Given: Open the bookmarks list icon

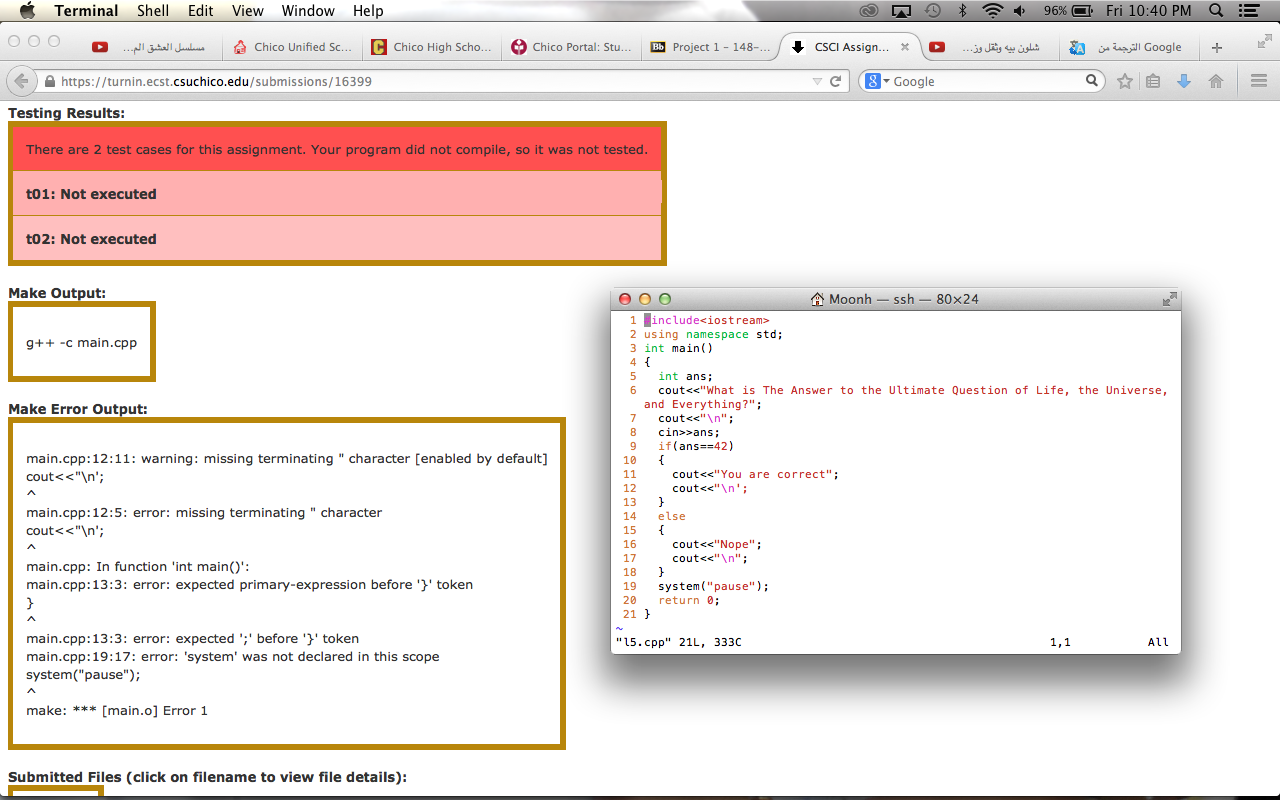Looking at the screenshot, I should tap(1153, 81).
